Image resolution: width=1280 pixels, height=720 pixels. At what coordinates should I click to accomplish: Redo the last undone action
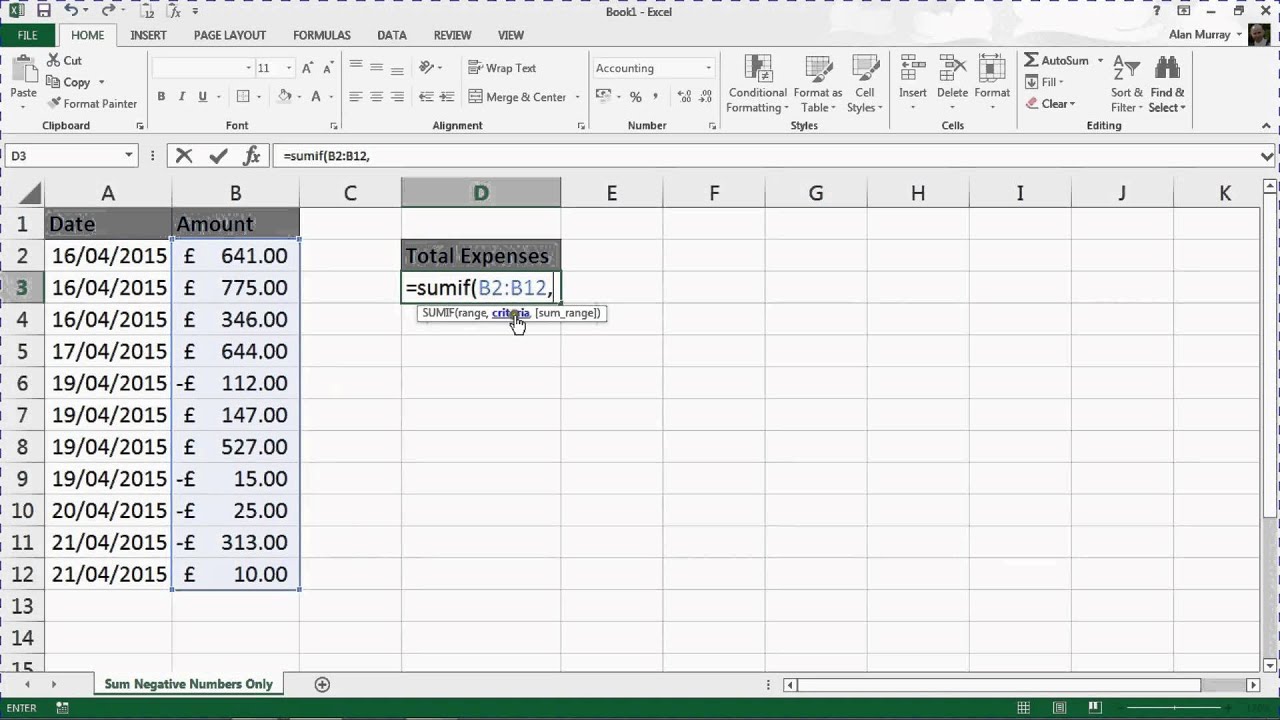coord(108,11)
